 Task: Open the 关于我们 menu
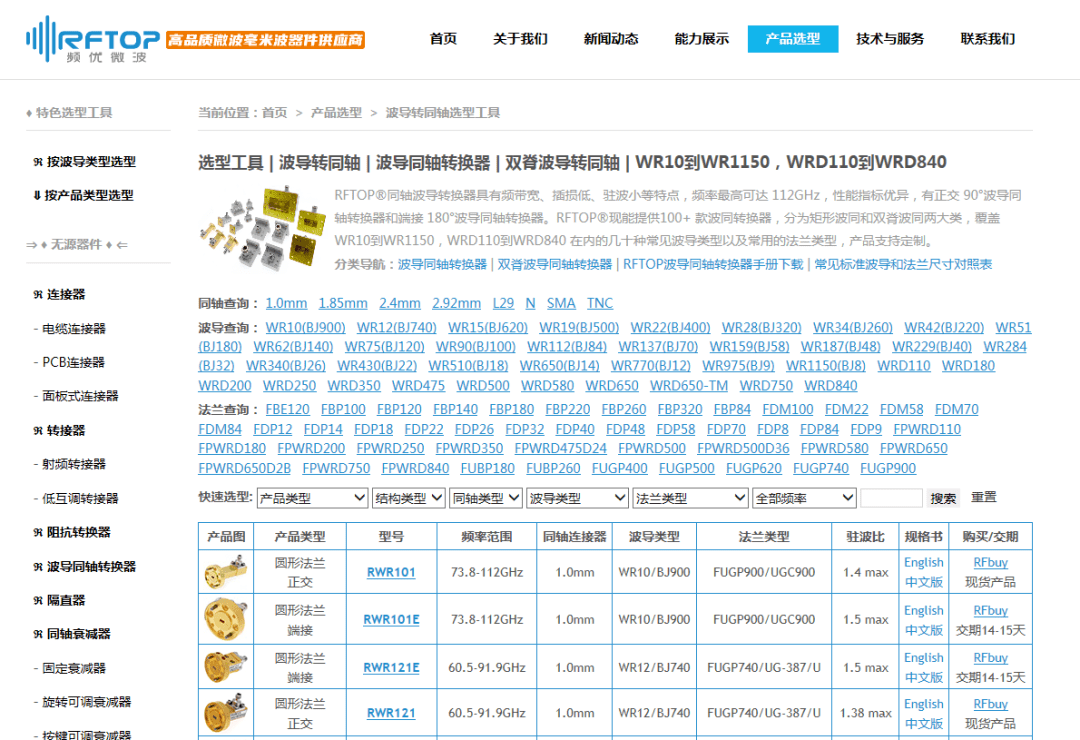520,39
